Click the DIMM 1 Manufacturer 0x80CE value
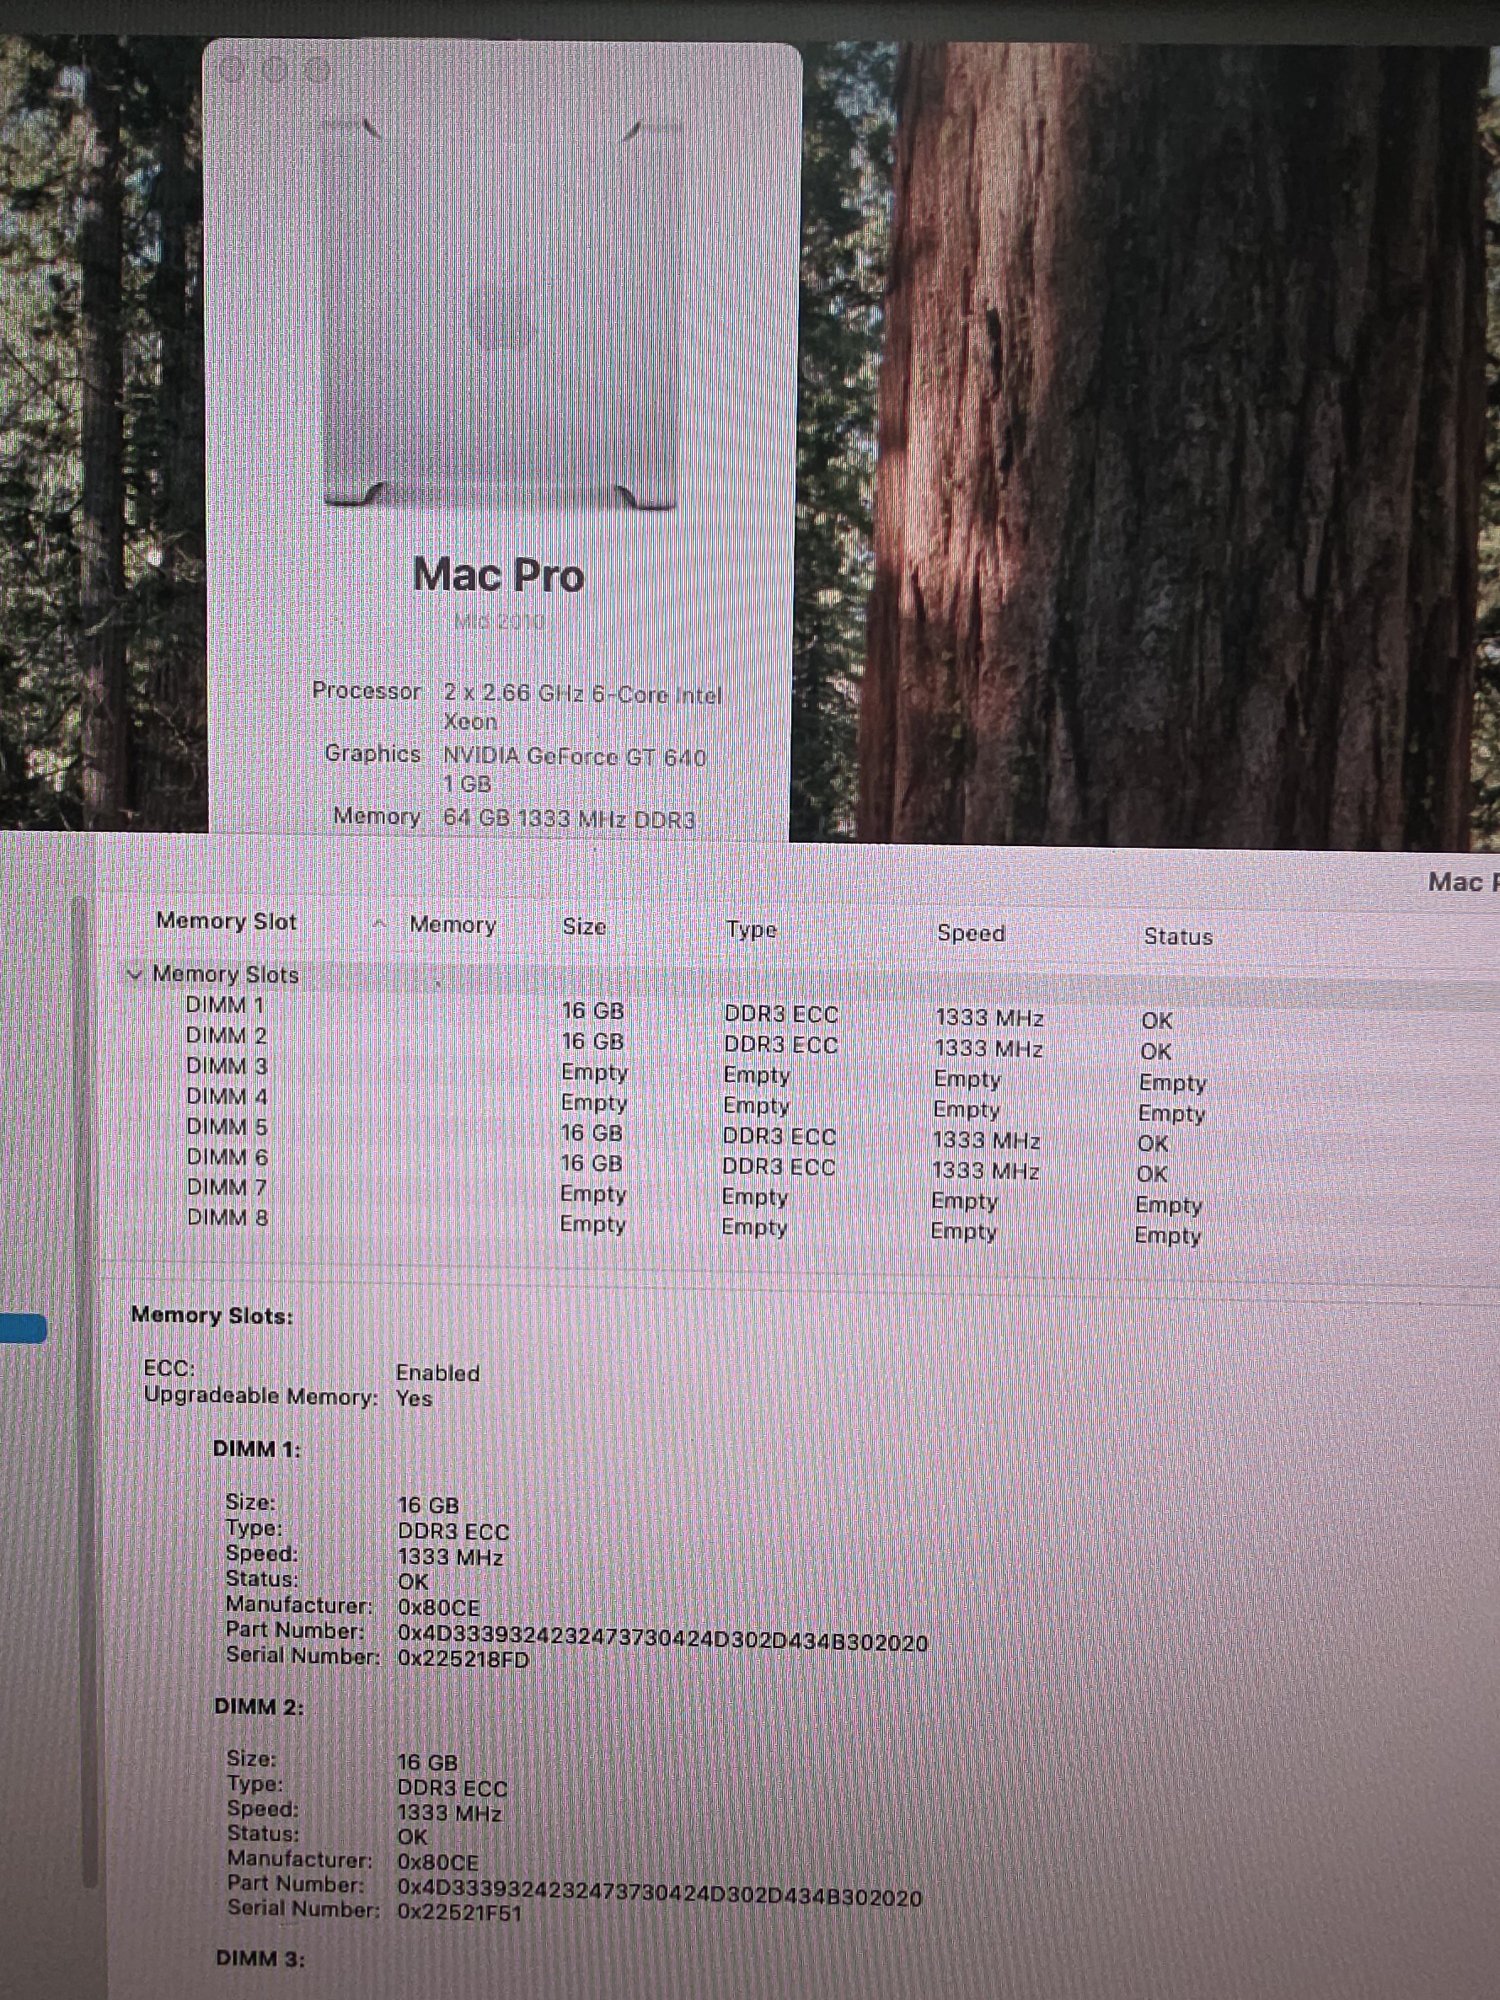 click(x=438, y=1607)
